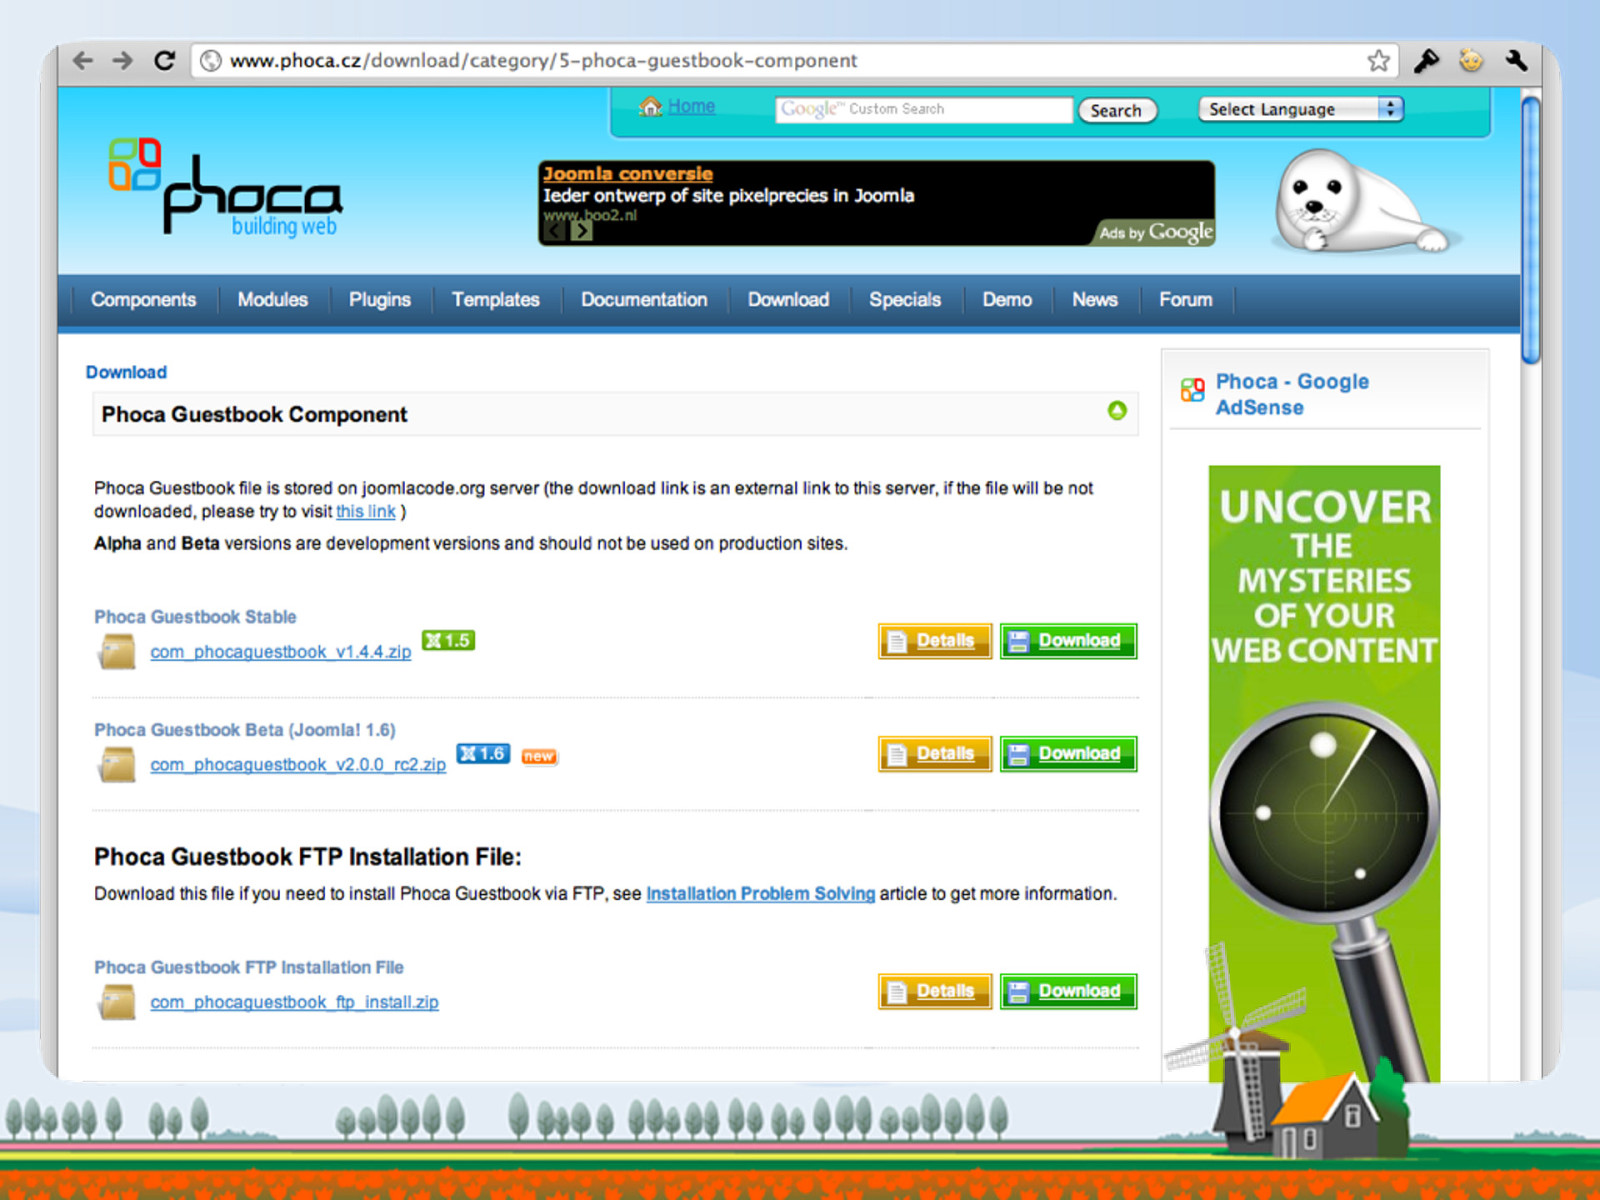Viewport: 1600px width, 1200px height.
Task: Click the Home link at top
Action: 691,106
